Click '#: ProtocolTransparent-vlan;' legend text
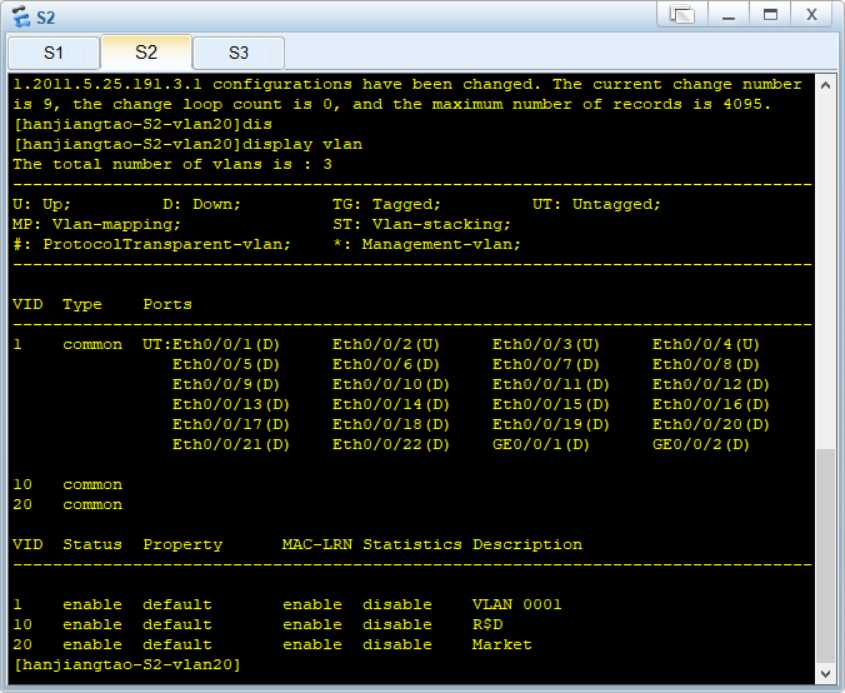This screenshot has width=845, height=693. point(151,245)
